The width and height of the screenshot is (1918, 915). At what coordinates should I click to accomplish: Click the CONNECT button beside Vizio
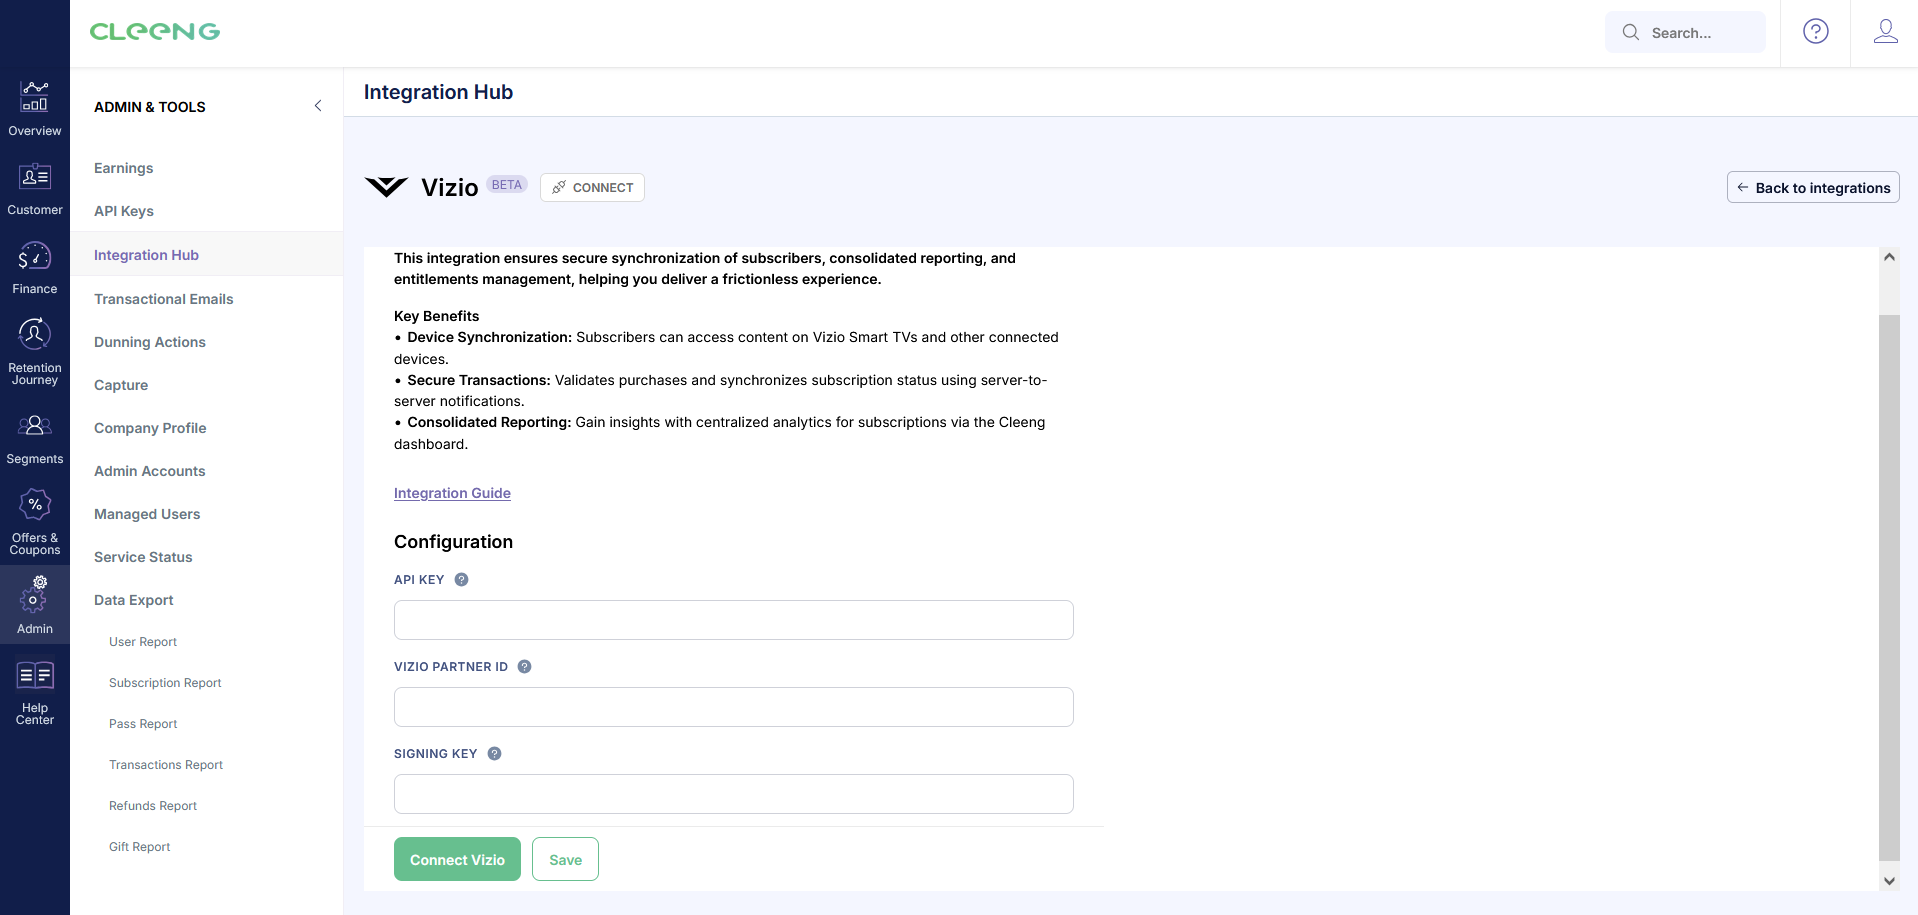point(592,187)
